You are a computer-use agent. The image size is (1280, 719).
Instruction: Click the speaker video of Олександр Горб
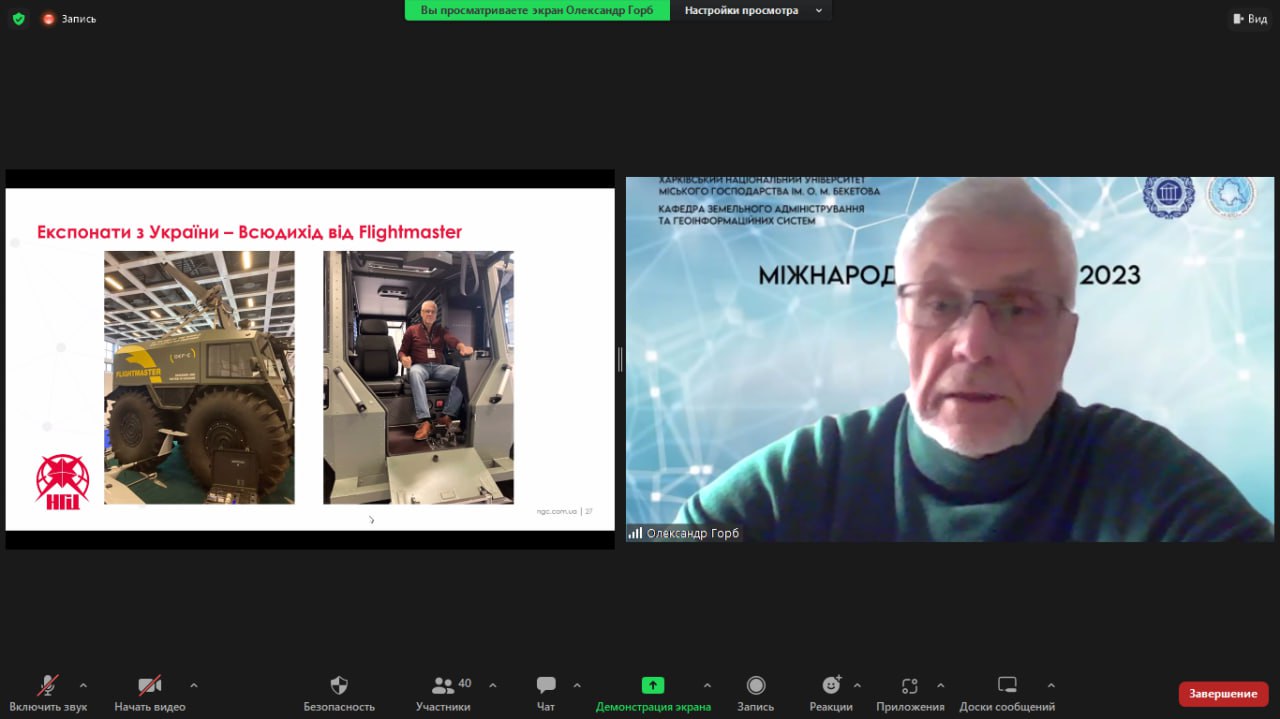[x=950, y=360]
